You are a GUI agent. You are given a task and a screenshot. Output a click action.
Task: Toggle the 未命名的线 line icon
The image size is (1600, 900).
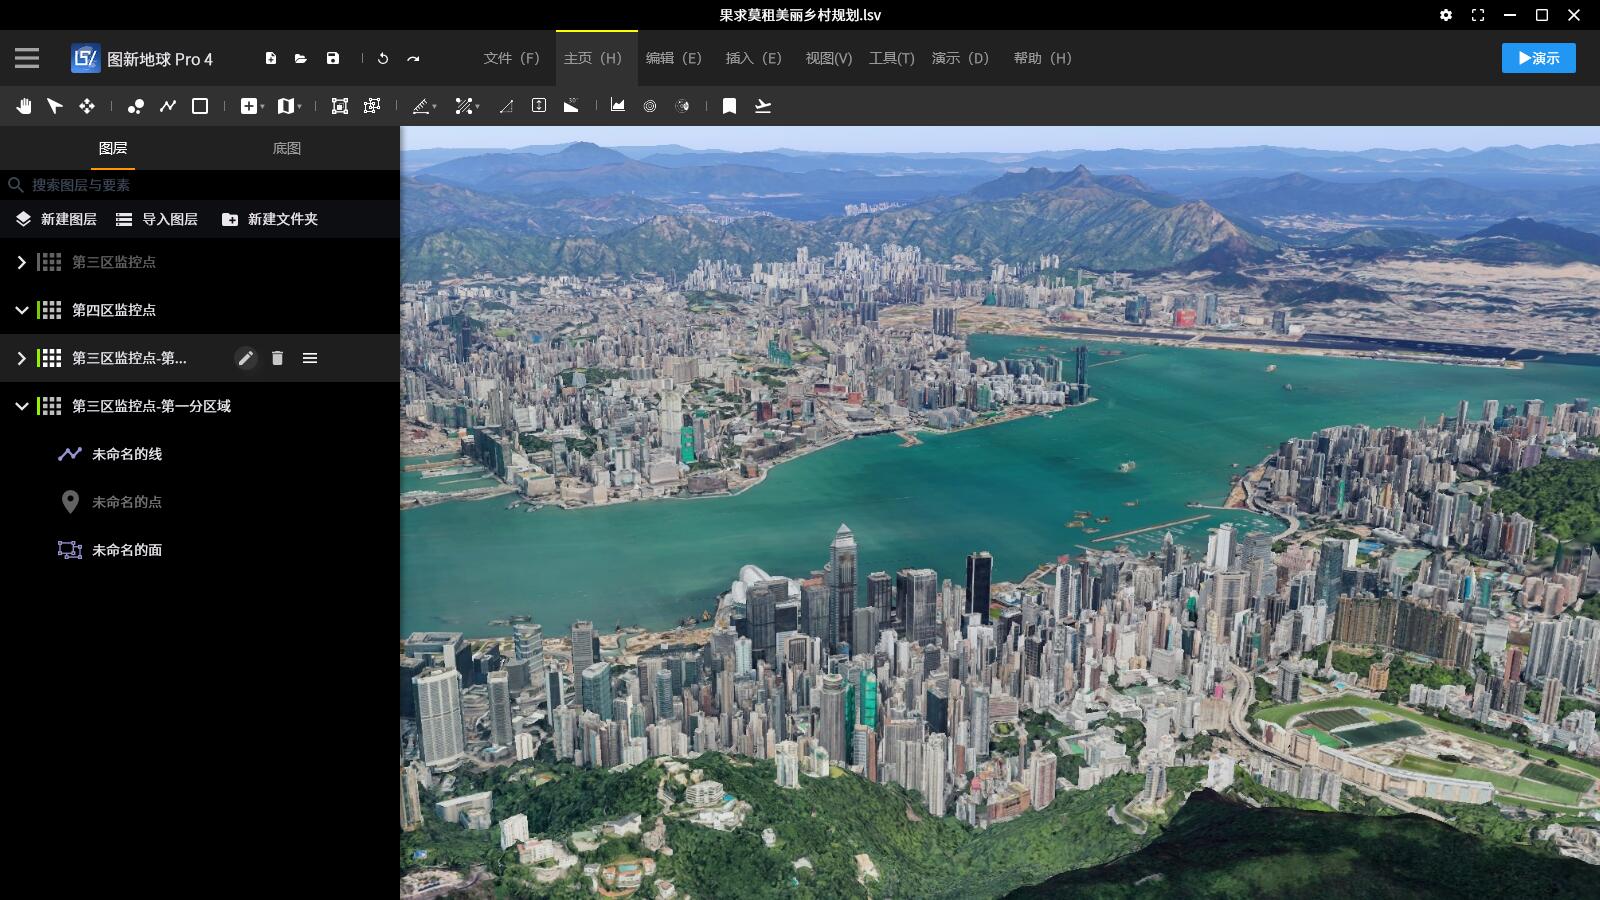tap(69, 454)
